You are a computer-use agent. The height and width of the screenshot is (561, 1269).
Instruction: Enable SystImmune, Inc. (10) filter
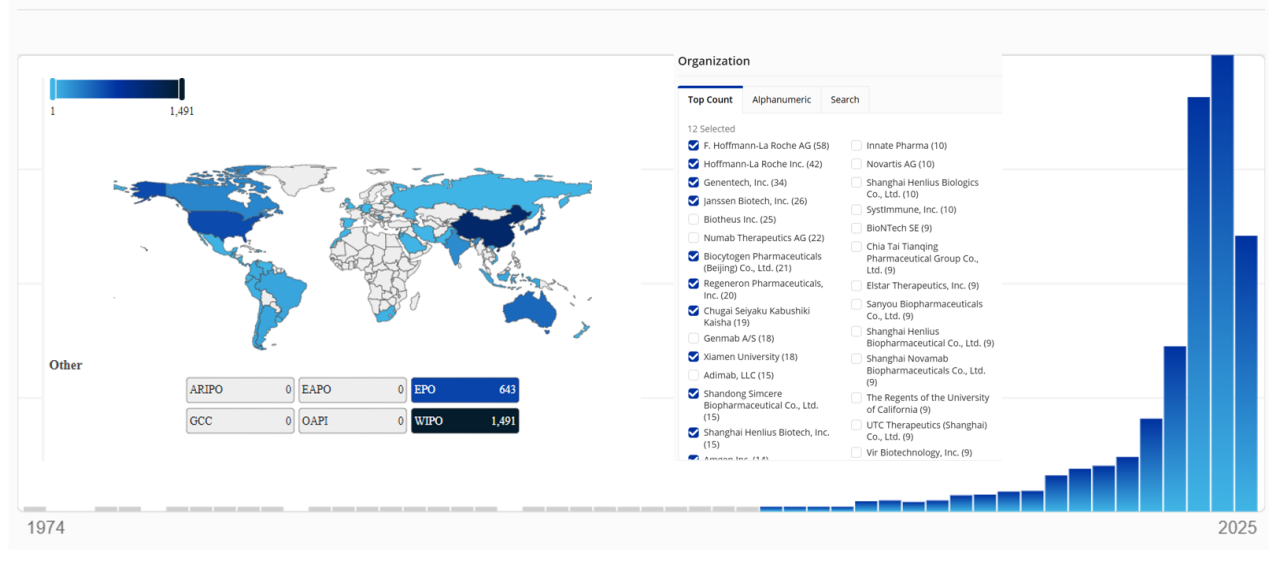(857, 210)
